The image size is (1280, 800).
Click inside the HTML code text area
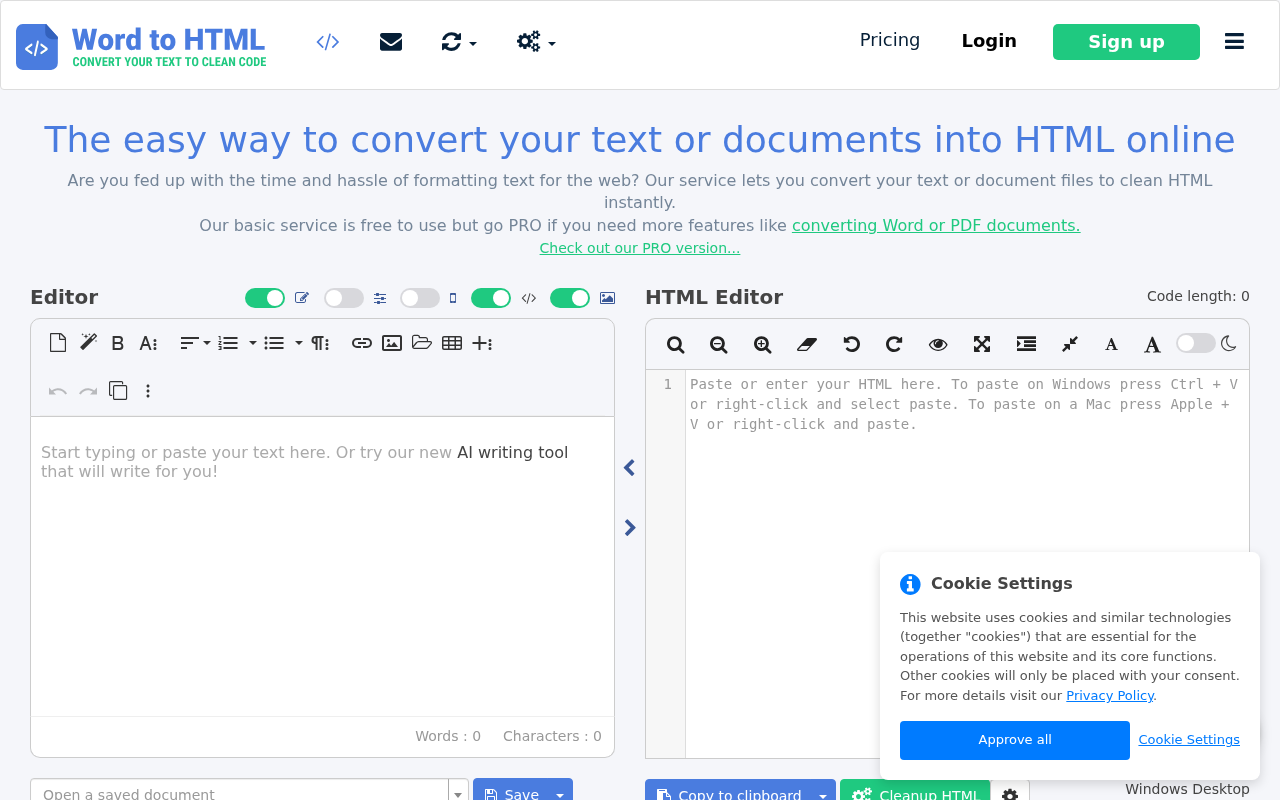point(967,565)
